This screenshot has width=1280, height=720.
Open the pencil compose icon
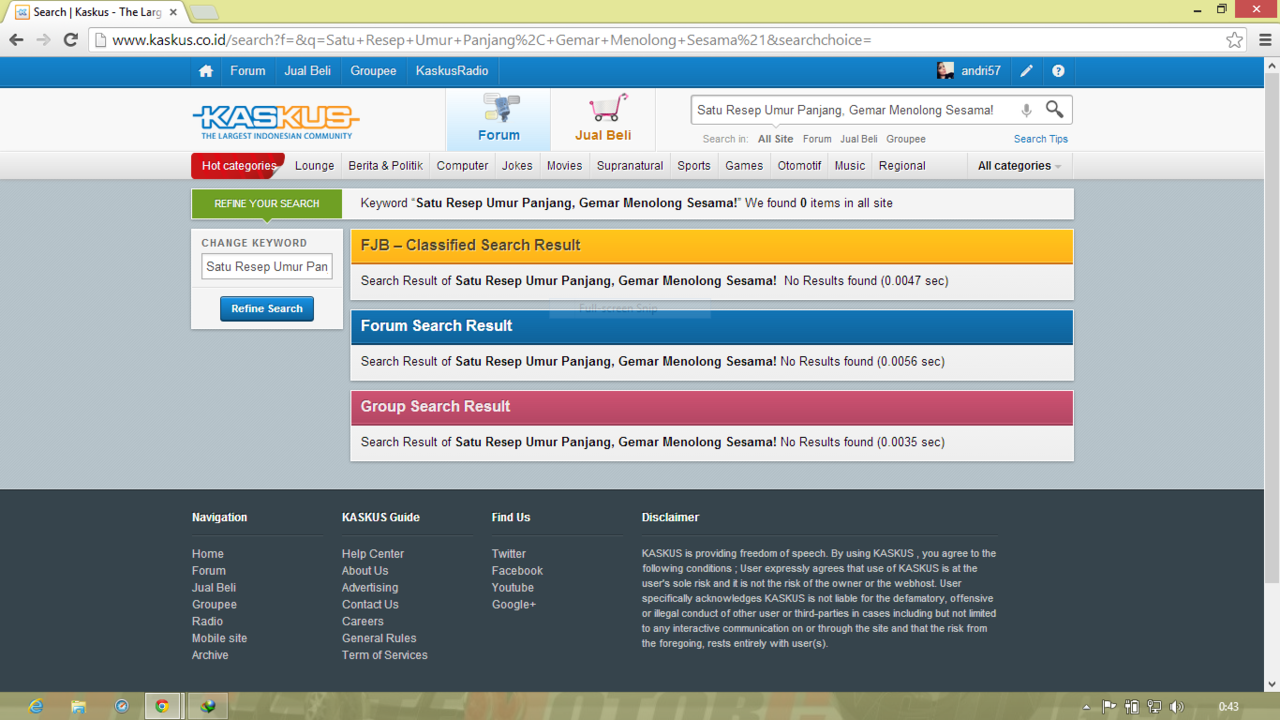pyautogui.click(x=1026, y=71)
